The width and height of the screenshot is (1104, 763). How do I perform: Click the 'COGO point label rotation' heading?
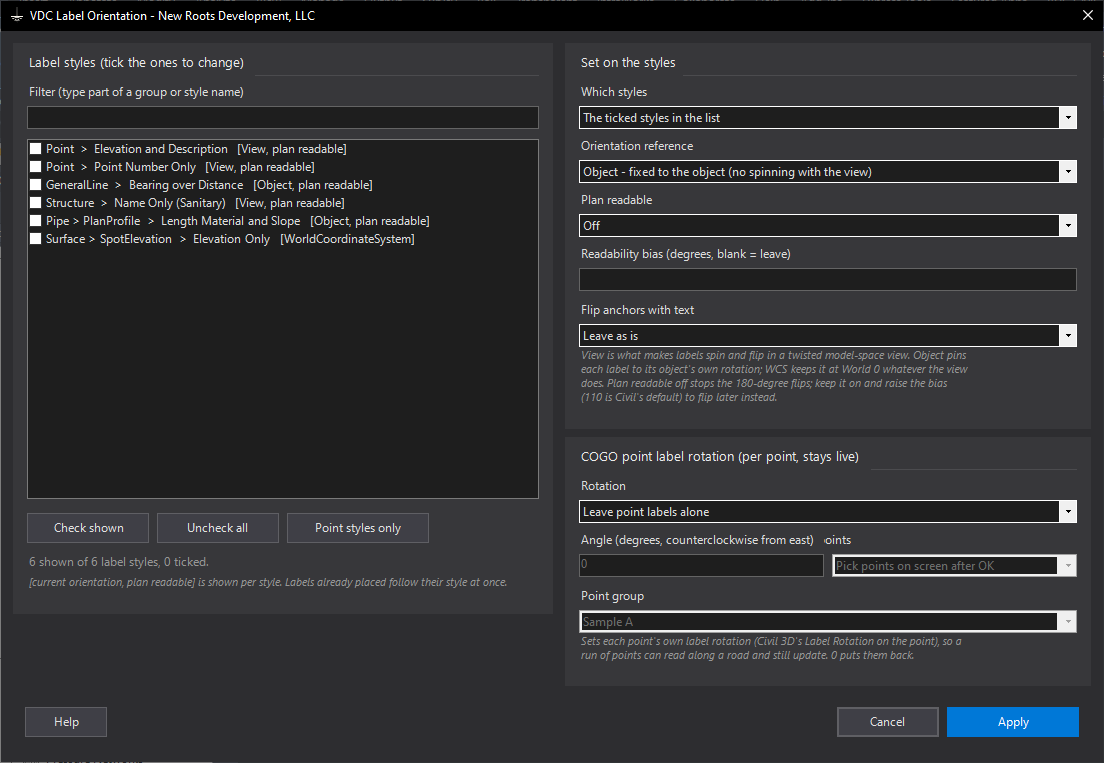tap(720, 457)
